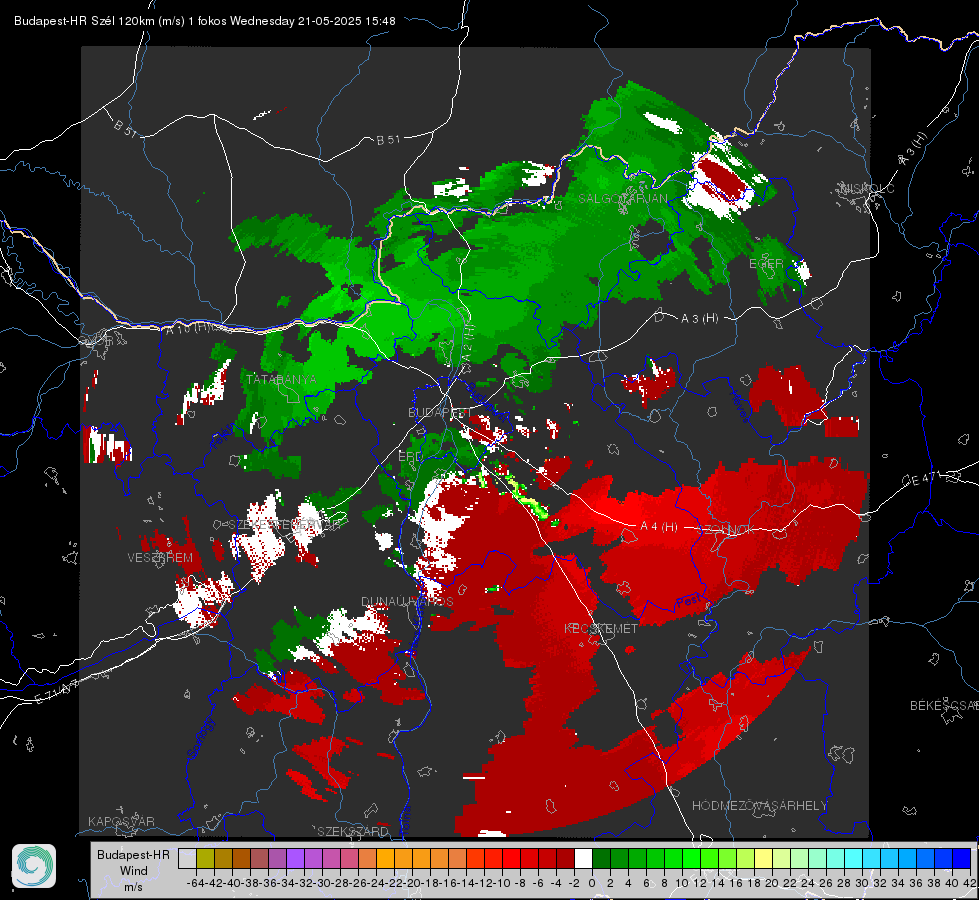Select the SZEKESFEHERVAR city label
979x900 pixels.
click(x=286, y=525)
